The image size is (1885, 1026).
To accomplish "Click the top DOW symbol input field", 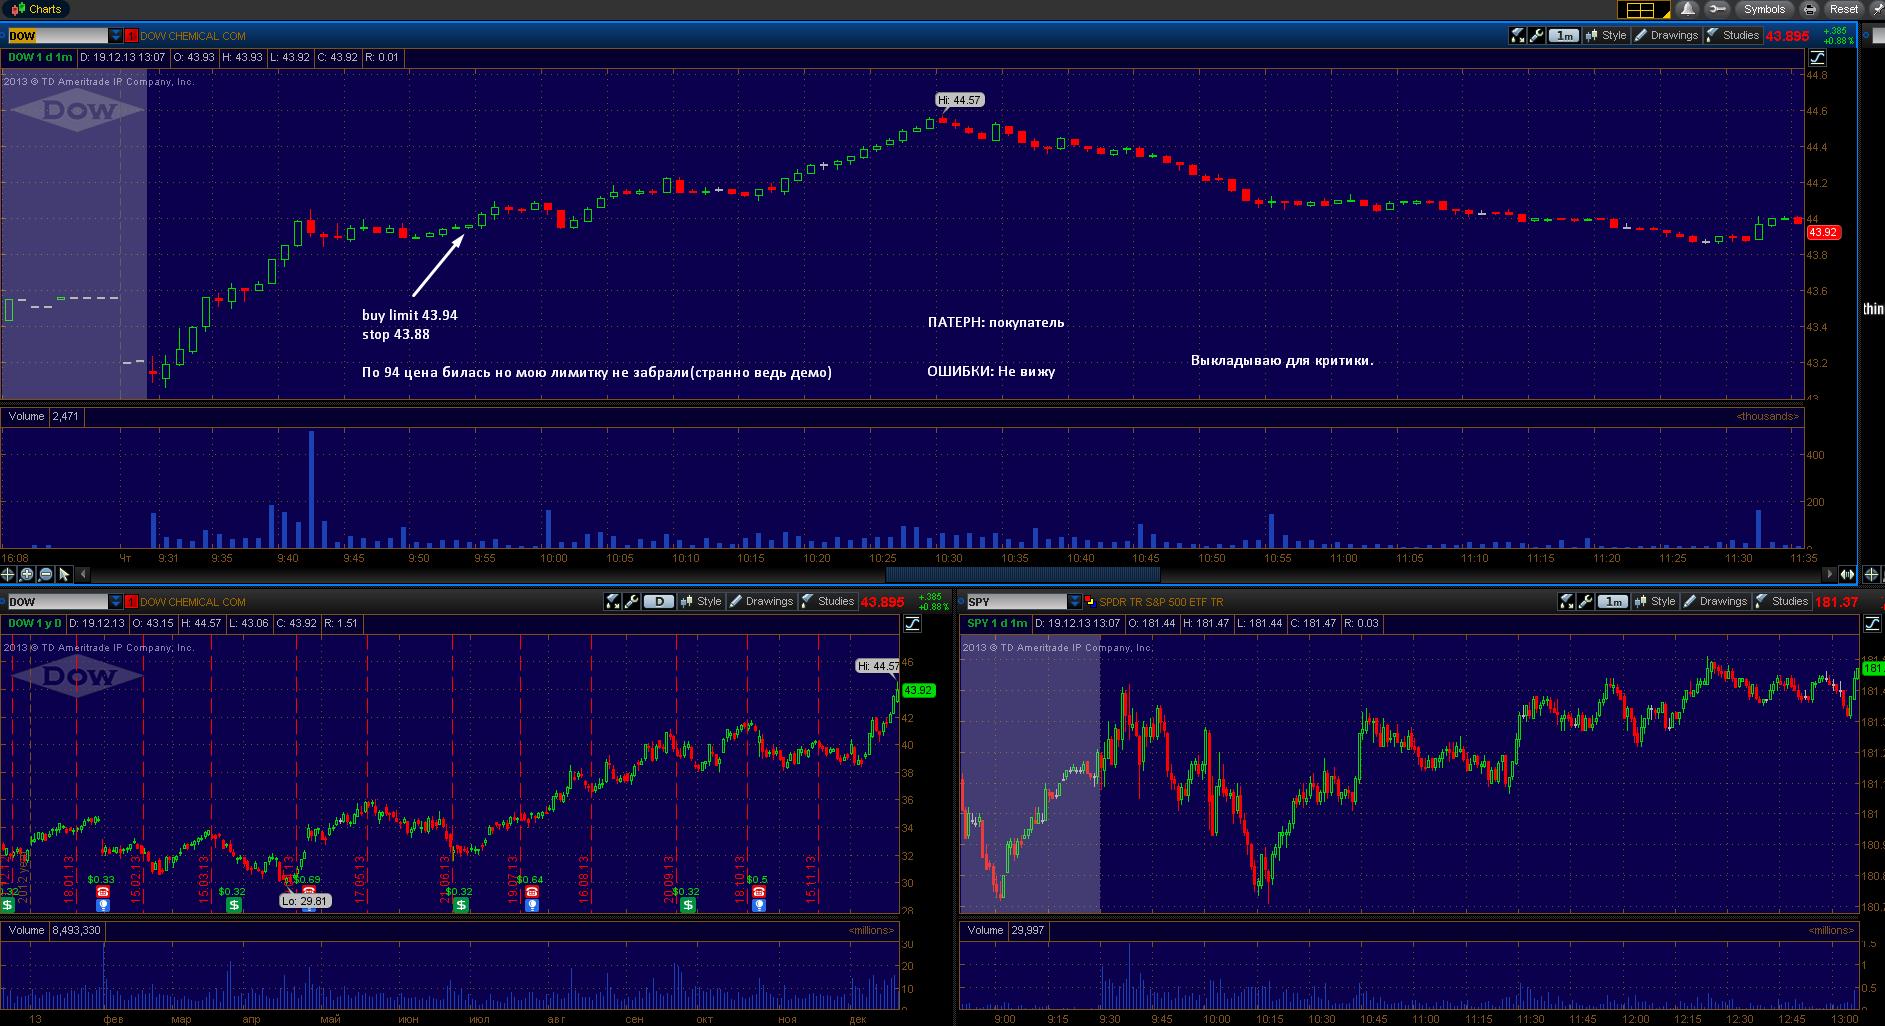I will [58, 36].
